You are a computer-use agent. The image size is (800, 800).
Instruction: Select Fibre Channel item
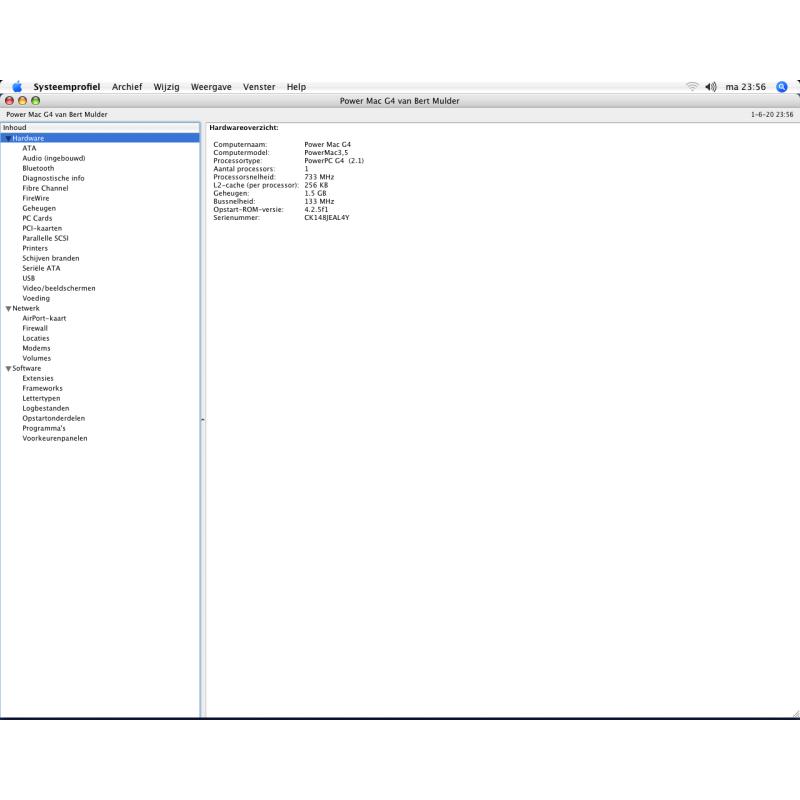pos(45,188)
